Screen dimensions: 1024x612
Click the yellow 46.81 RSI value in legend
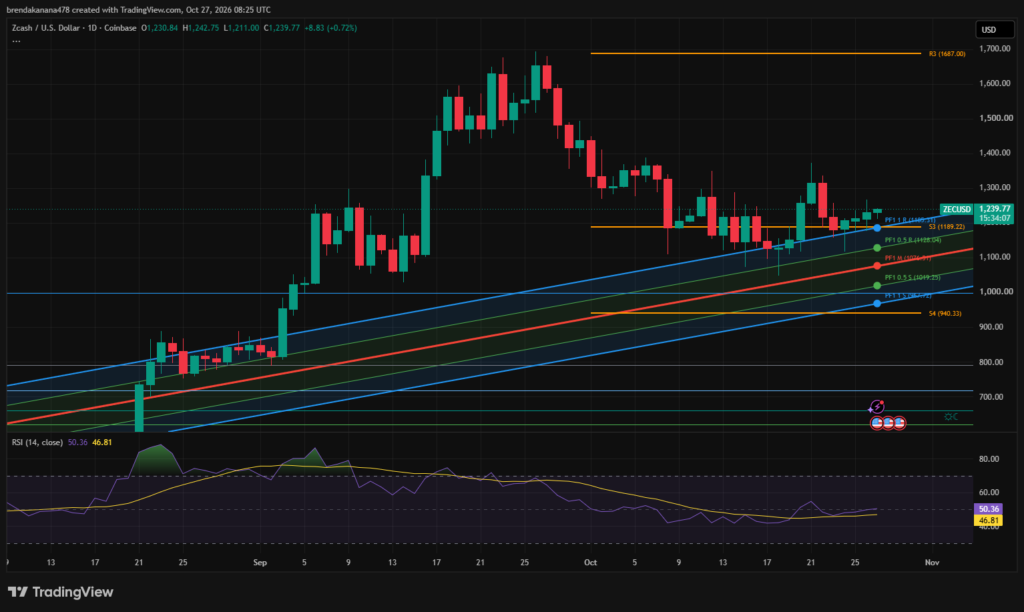tap(102, 442)
